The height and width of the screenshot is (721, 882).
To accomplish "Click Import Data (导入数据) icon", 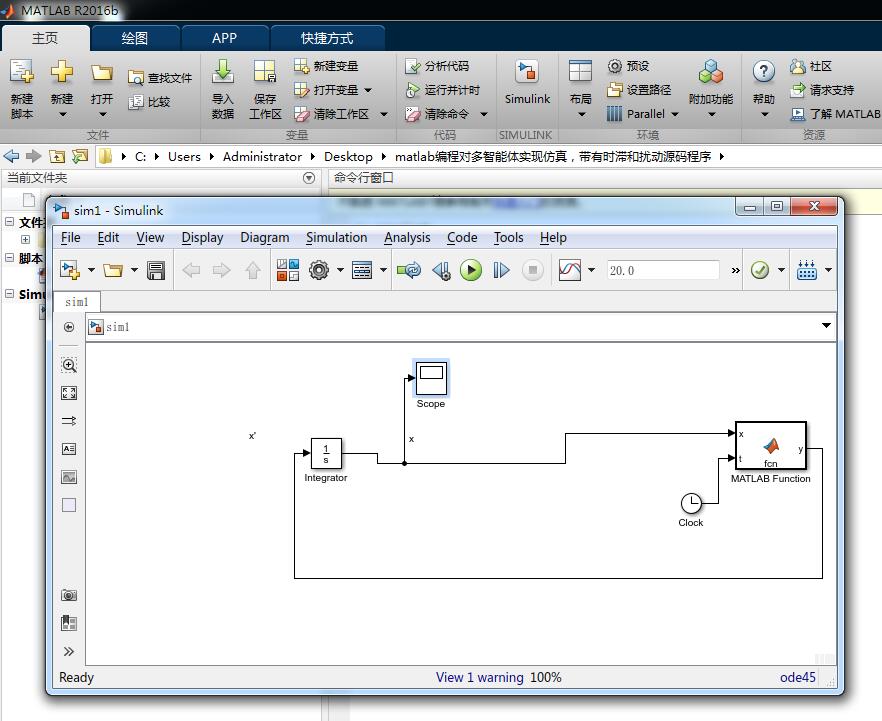I will (x=223, y=89).
